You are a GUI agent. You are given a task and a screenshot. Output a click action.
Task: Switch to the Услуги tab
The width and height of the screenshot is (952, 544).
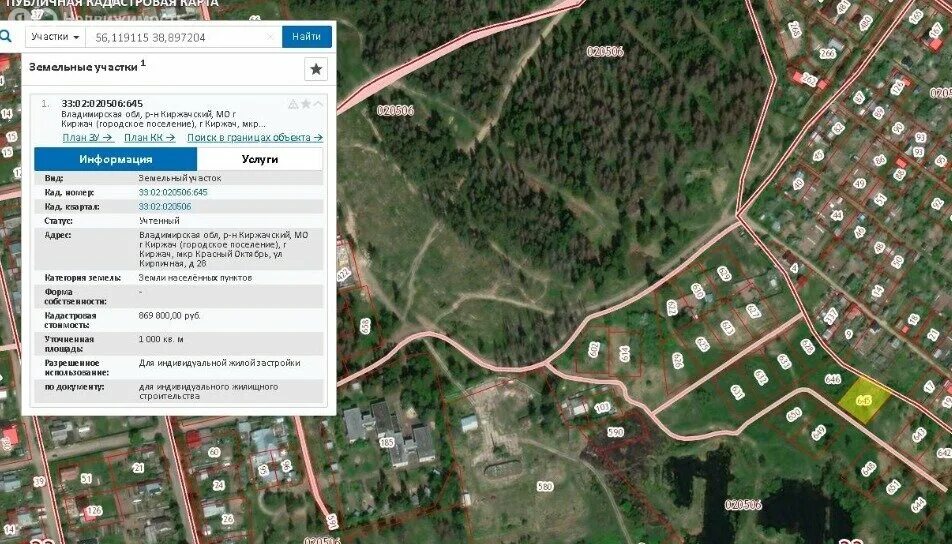tap(260, 159)
